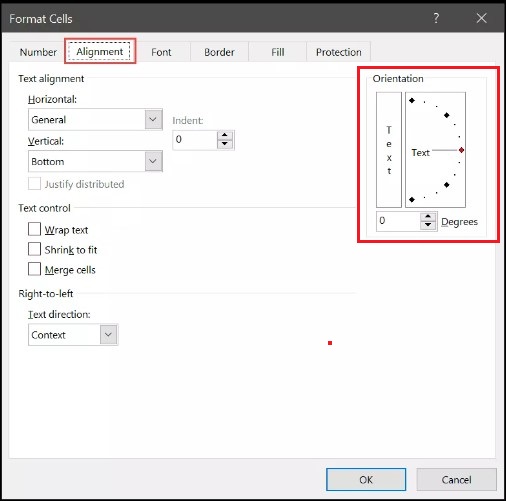This screenshot has width=506, height=501.
Task: Decrease orientation Degrees with down arrow
Action: pos(428,225)
